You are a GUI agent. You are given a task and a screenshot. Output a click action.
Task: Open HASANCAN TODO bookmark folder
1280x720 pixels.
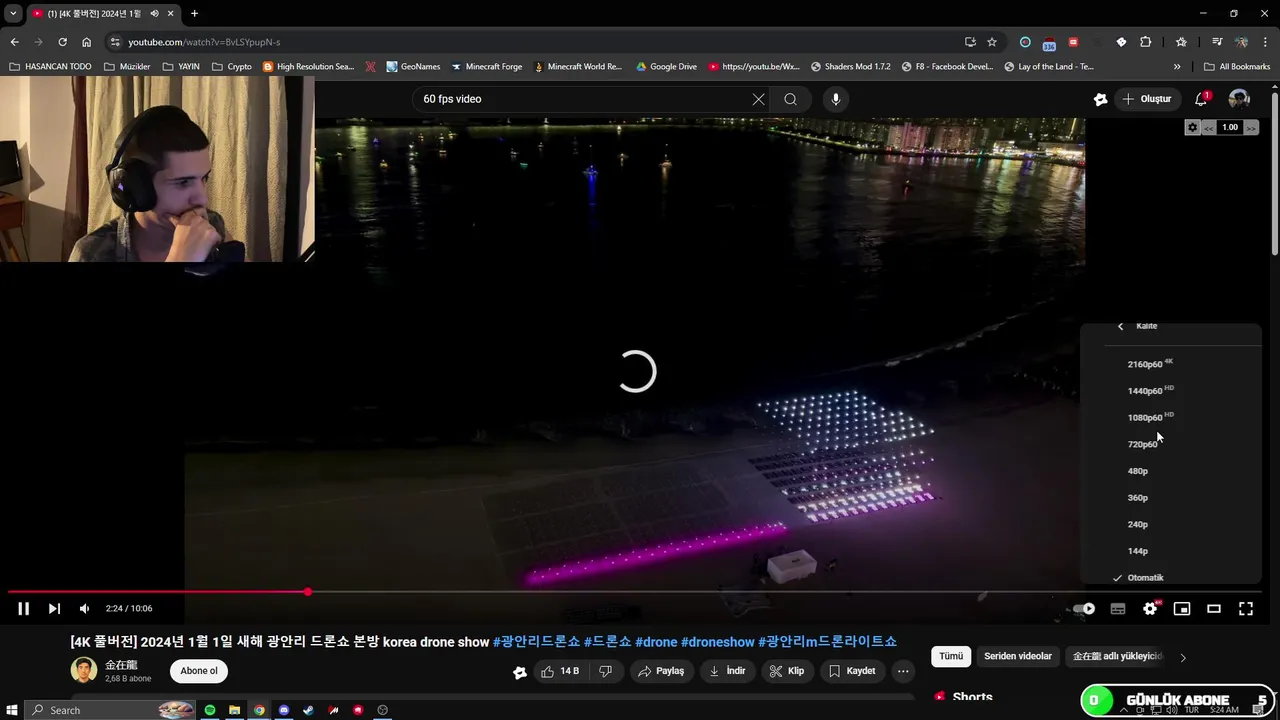50,67
